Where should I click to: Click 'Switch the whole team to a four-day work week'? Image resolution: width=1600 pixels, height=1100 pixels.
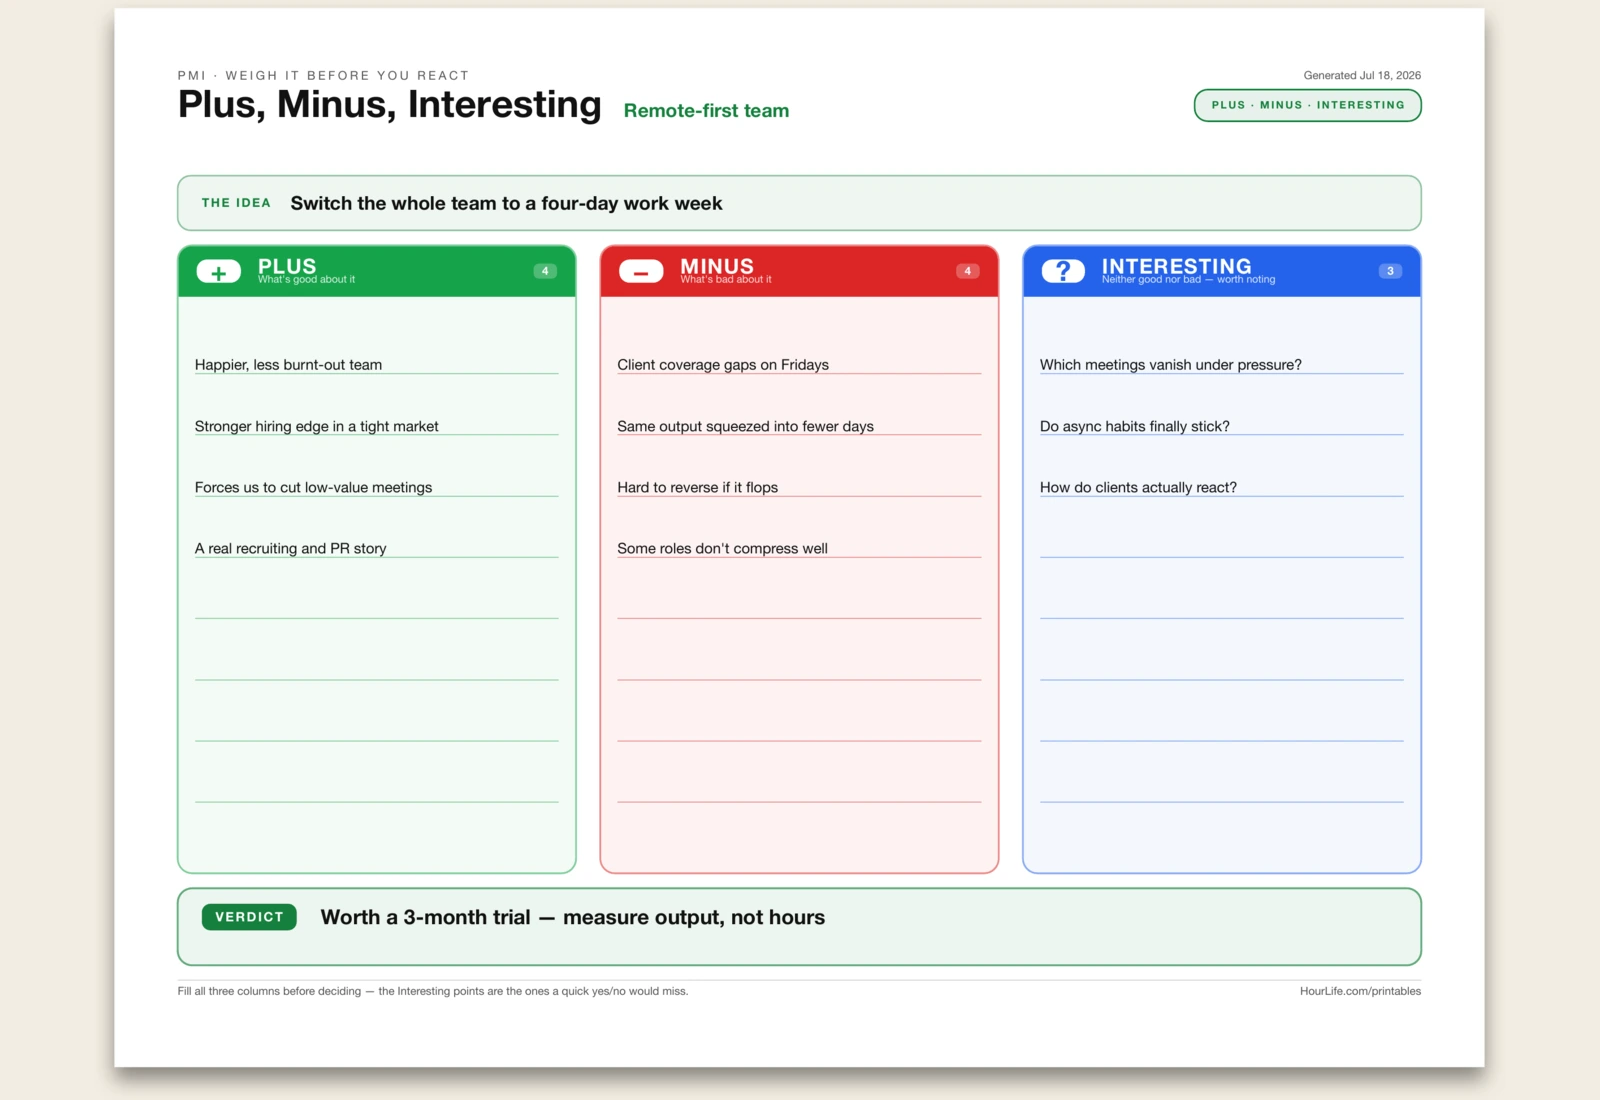click(x=506, y=203)
